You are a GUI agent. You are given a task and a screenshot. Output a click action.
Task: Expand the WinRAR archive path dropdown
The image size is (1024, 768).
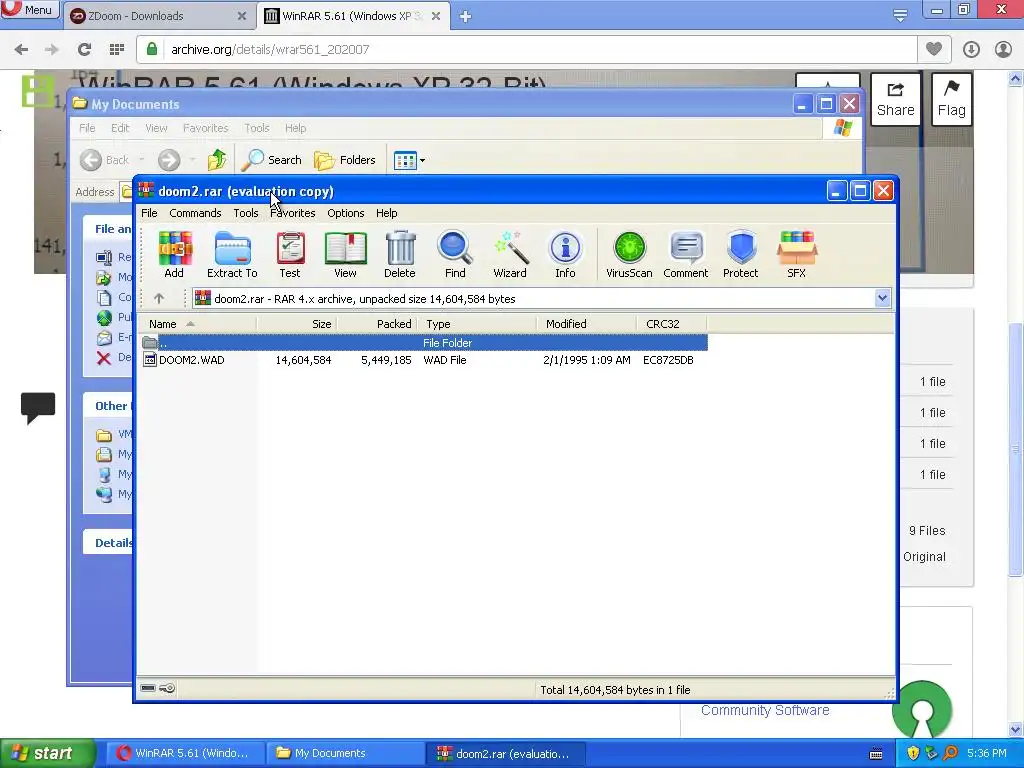(882, 298)
